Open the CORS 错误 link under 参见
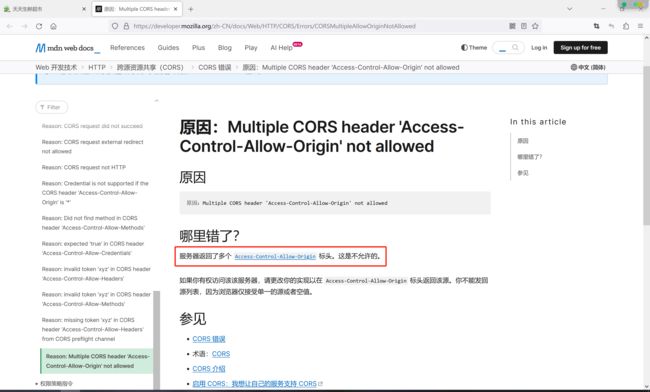This screenshot has width=650, height=392. (209, 339)
